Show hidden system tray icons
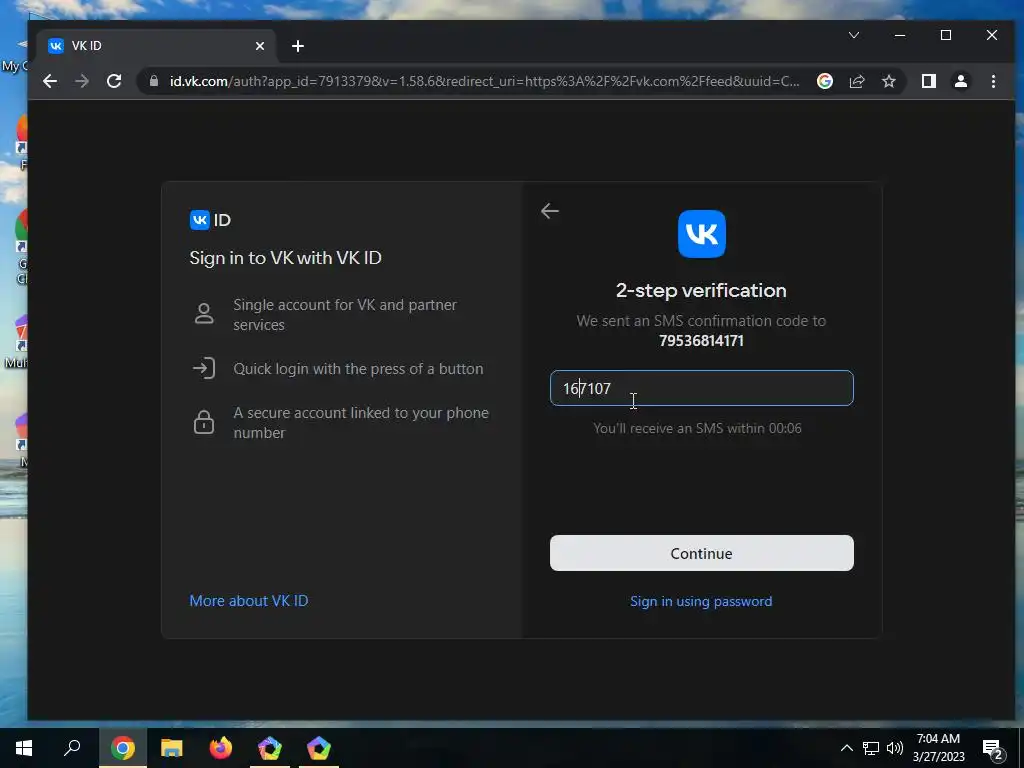 click(846, 748)
